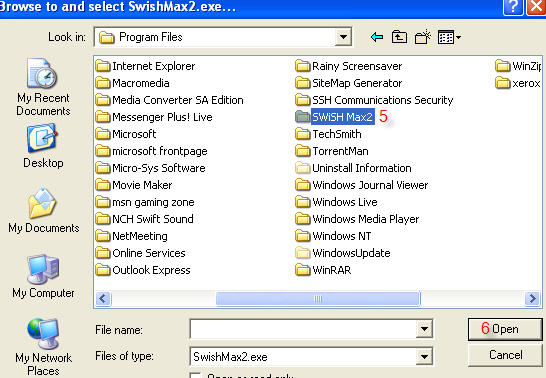Select the microsoft frontpage folder
This screenshot has width=546, height=378.
click(x=151, y=151)
